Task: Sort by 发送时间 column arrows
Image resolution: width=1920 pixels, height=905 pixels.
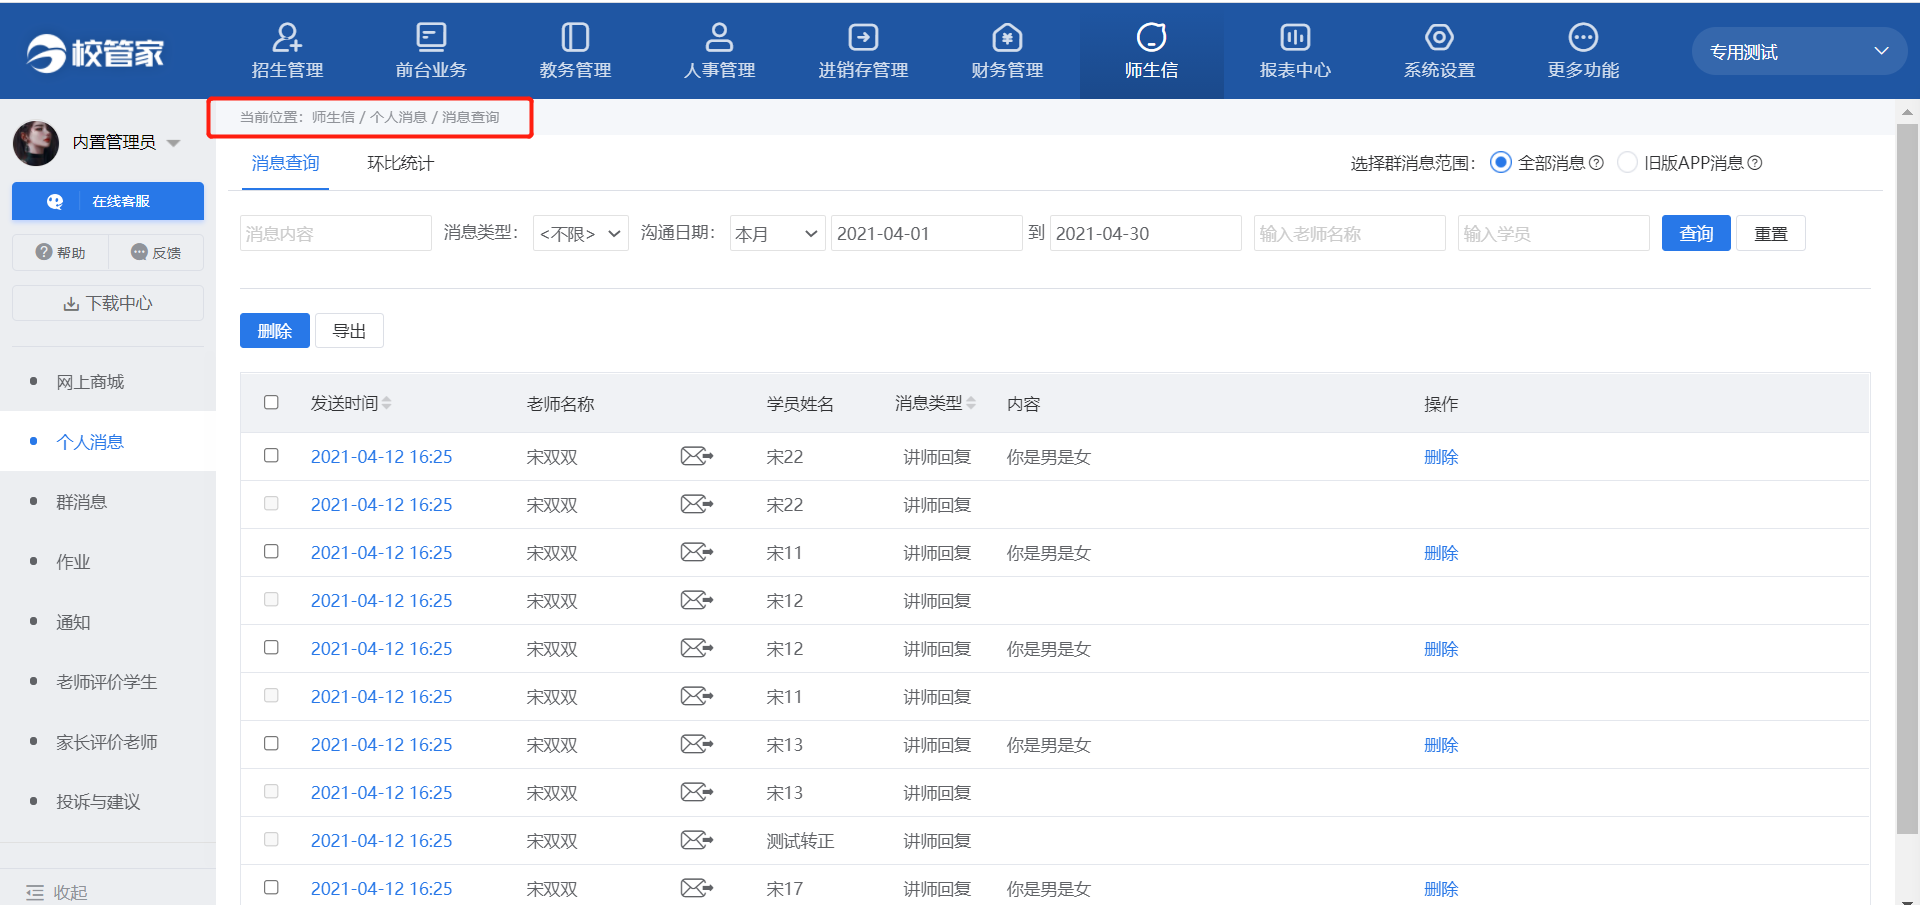Action: click(387, 403)
